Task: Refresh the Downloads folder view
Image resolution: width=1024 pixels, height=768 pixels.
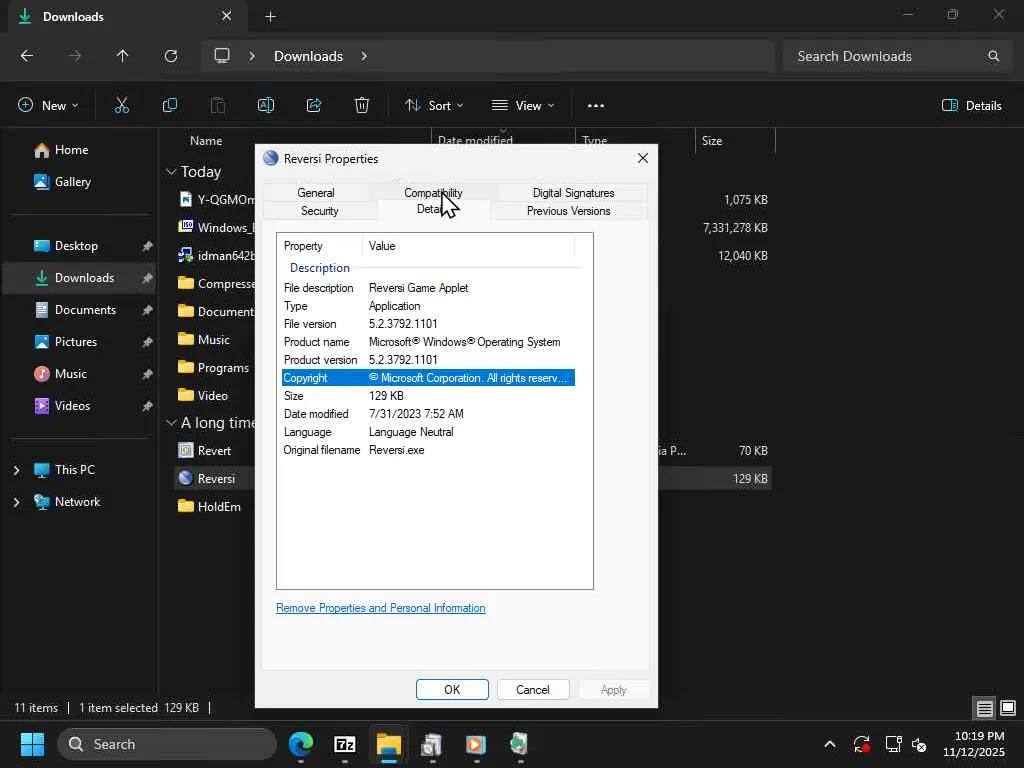Action: (x=171, y=56)
